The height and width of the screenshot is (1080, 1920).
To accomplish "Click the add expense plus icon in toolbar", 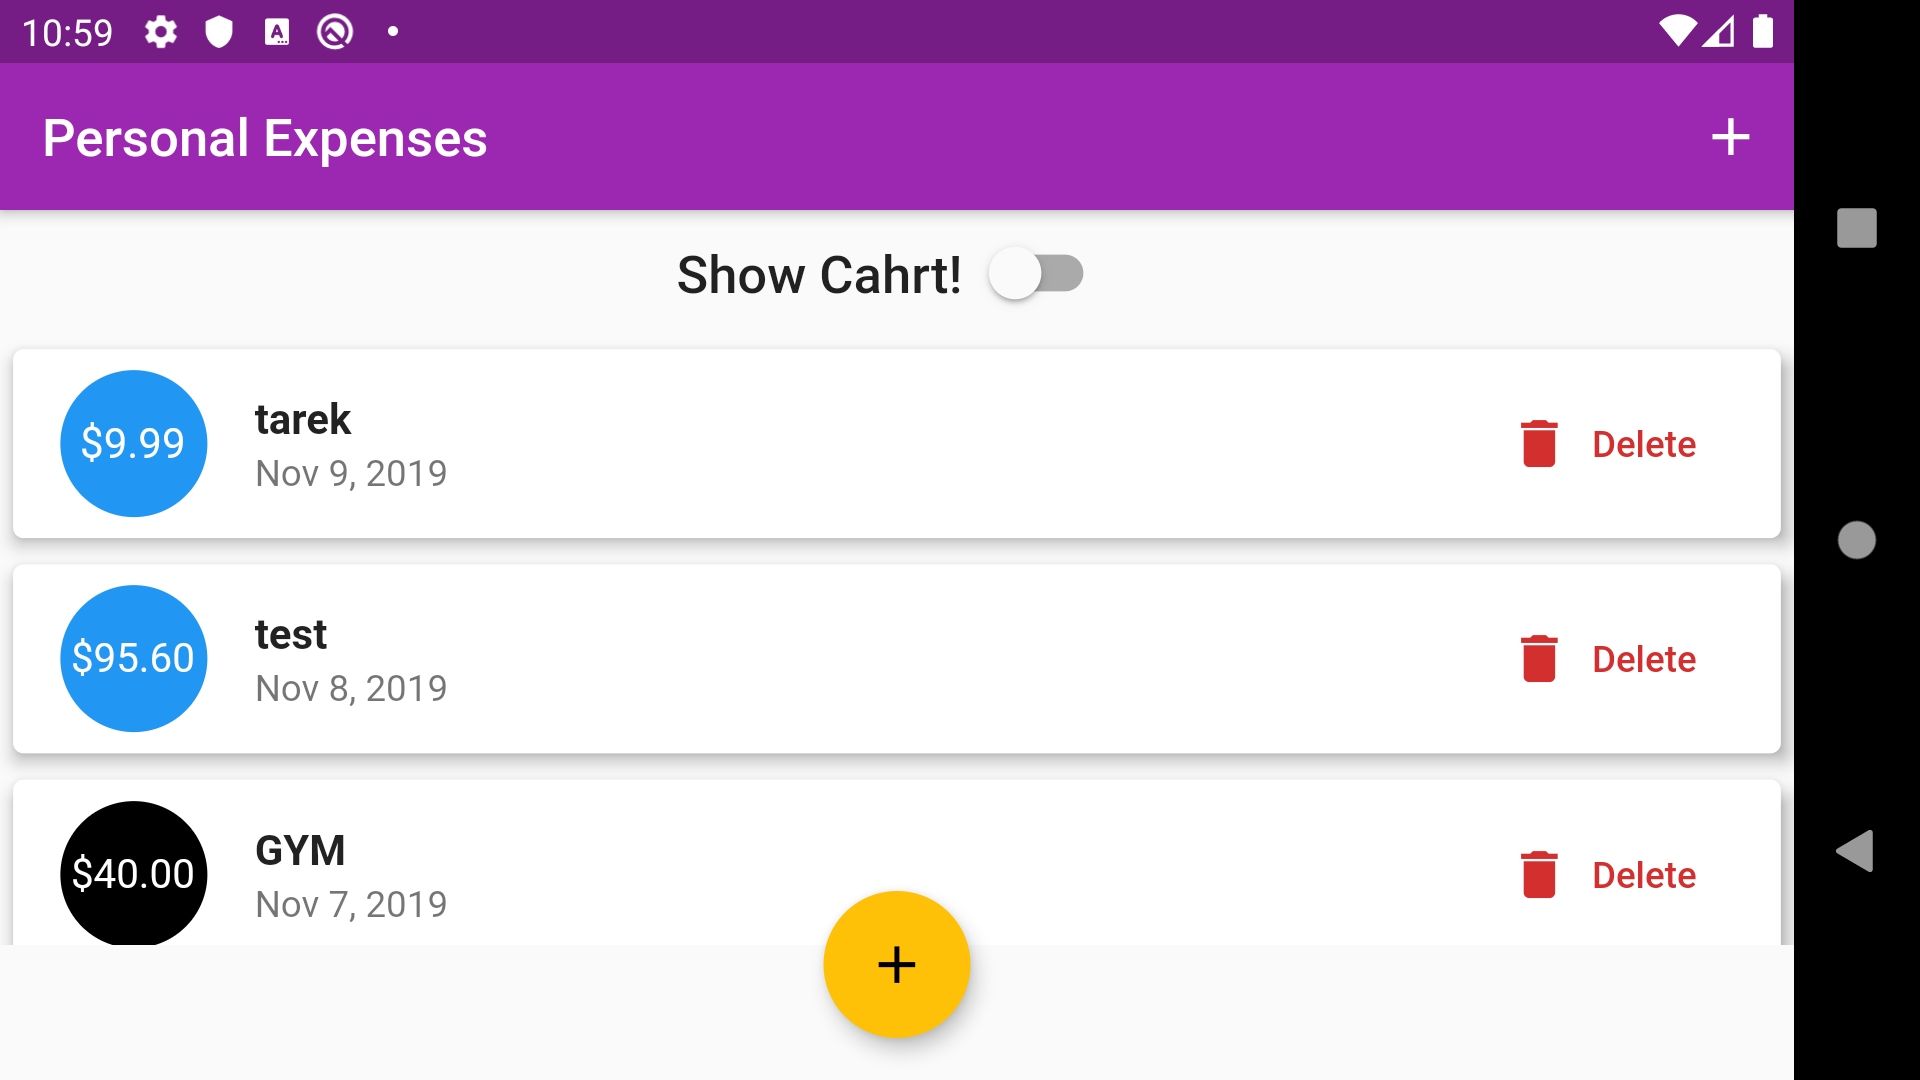I will coord(1730,136).
